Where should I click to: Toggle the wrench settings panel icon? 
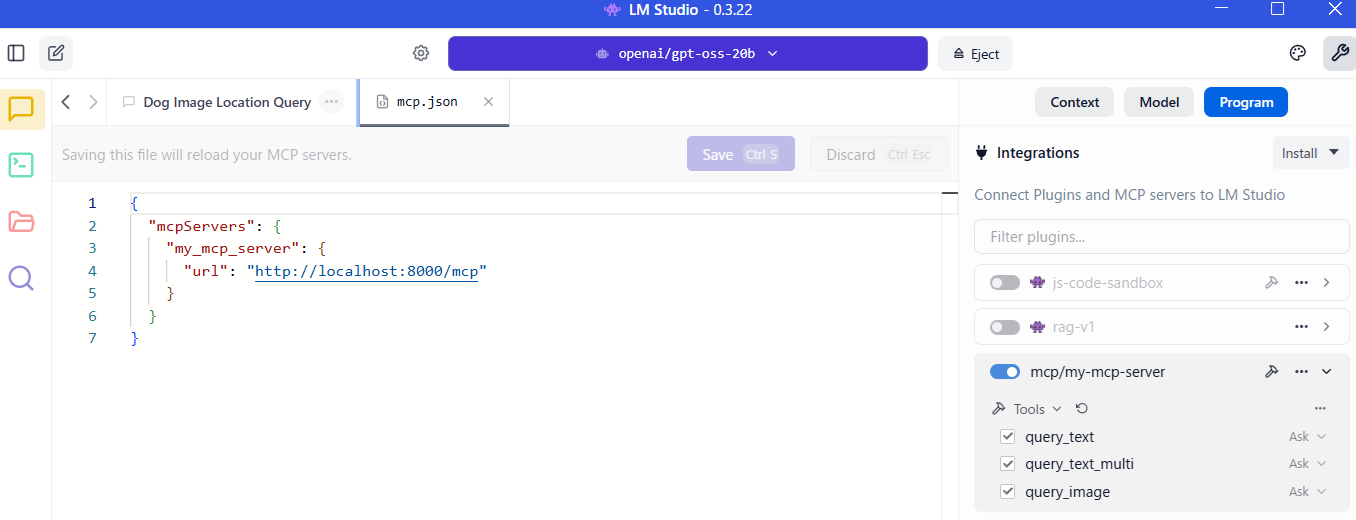(1339, 53)
